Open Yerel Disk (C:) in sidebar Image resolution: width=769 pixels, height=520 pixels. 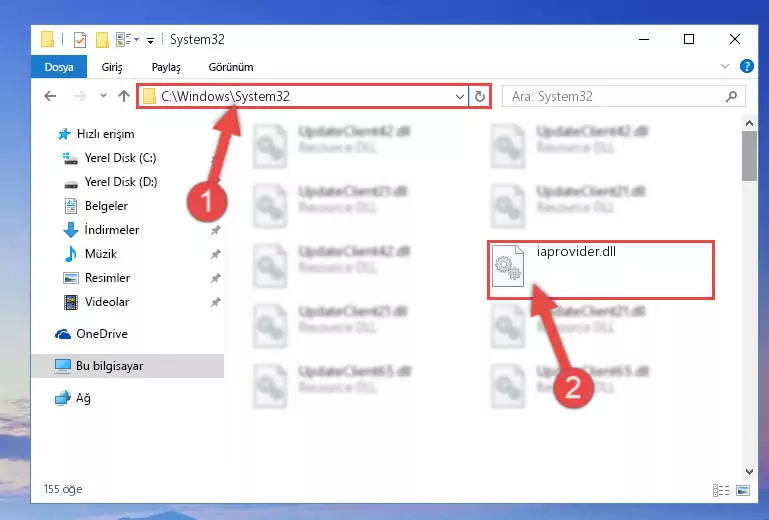tap(120, 158)
